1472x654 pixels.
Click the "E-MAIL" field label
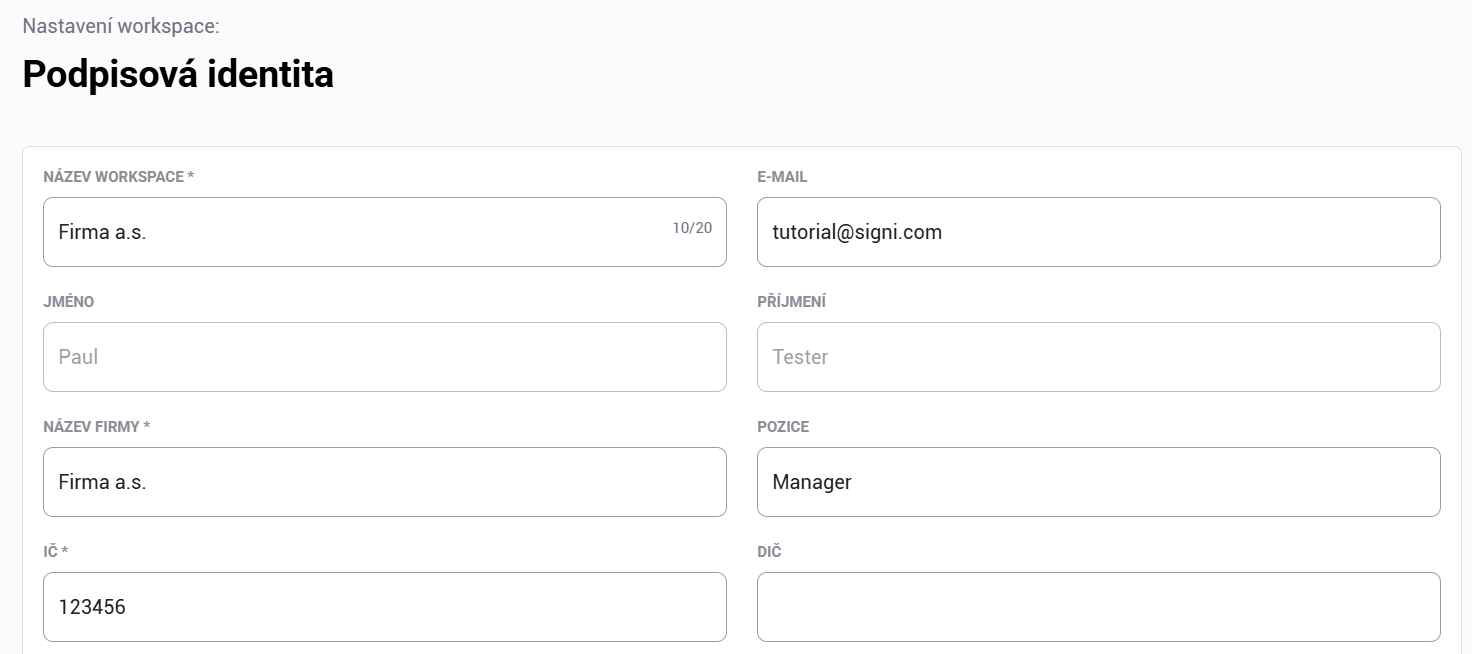point(782,177)
